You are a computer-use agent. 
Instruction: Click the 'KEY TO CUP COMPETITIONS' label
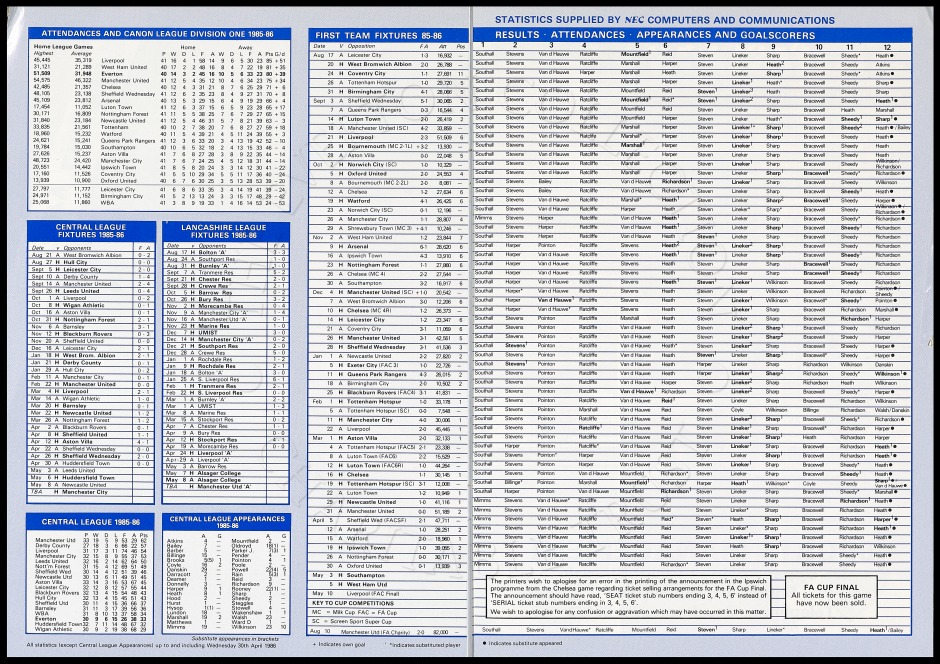pos(353,603)
